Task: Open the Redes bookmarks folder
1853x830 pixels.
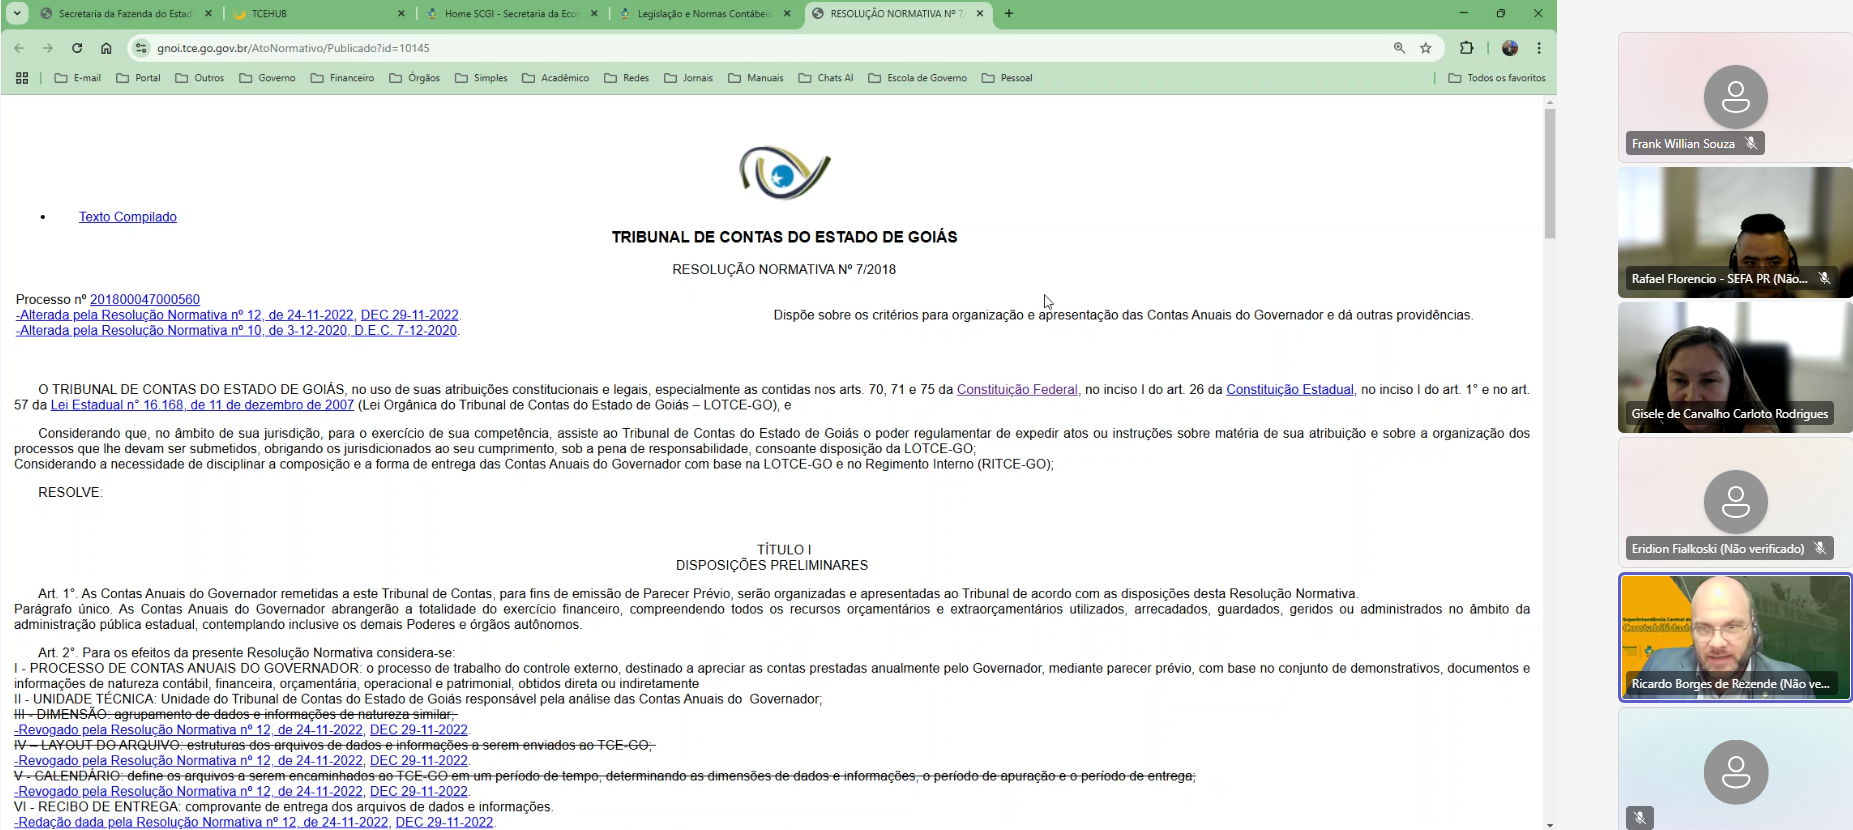Action: [626, 78]
